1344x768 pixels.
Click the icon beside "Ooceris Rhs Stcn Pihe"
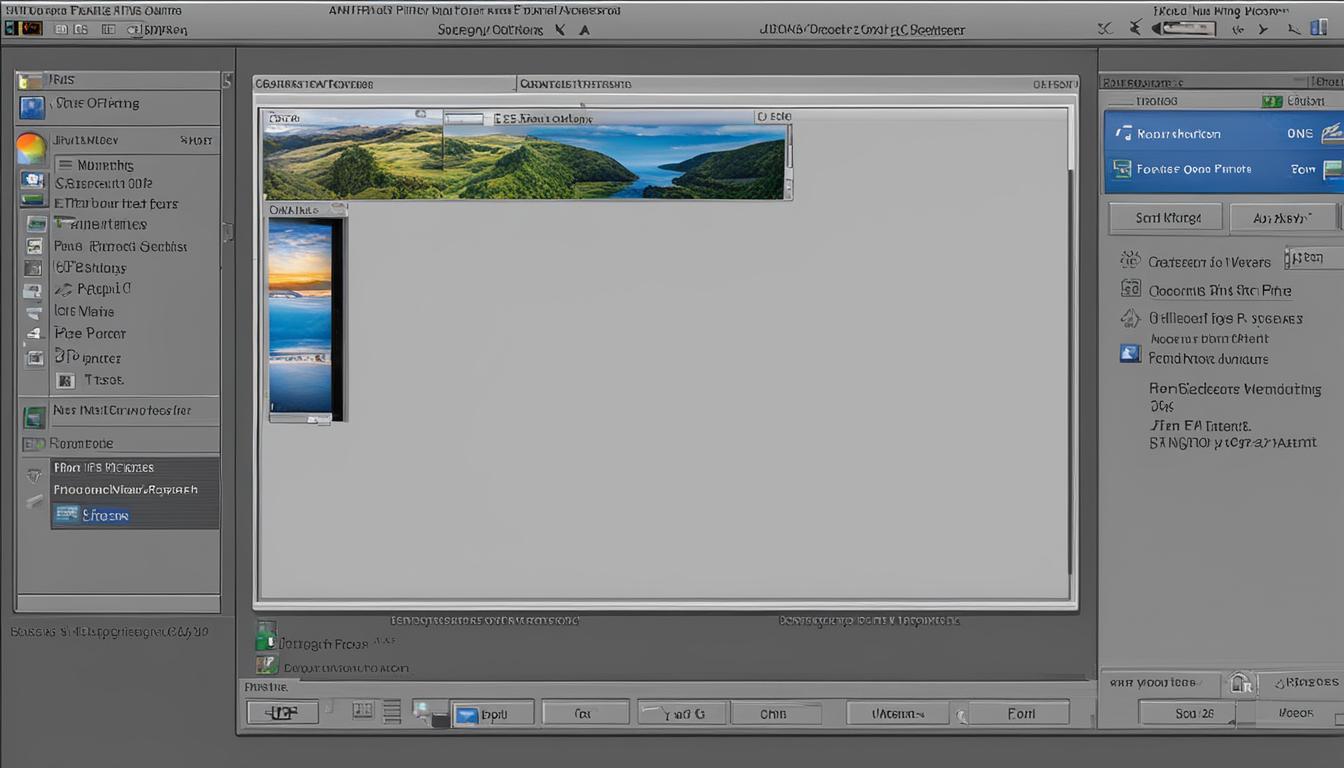[1130, 289]
